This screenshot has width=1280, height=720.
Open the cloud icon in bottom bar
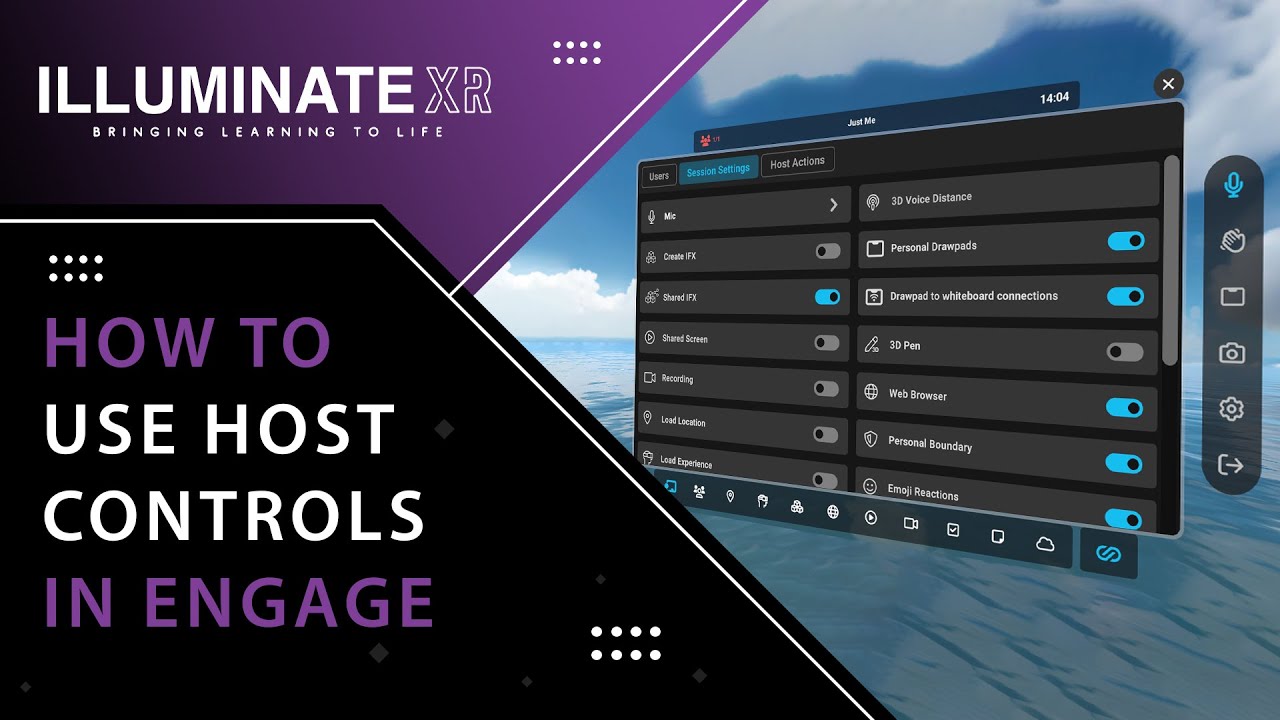[1045, 544]
